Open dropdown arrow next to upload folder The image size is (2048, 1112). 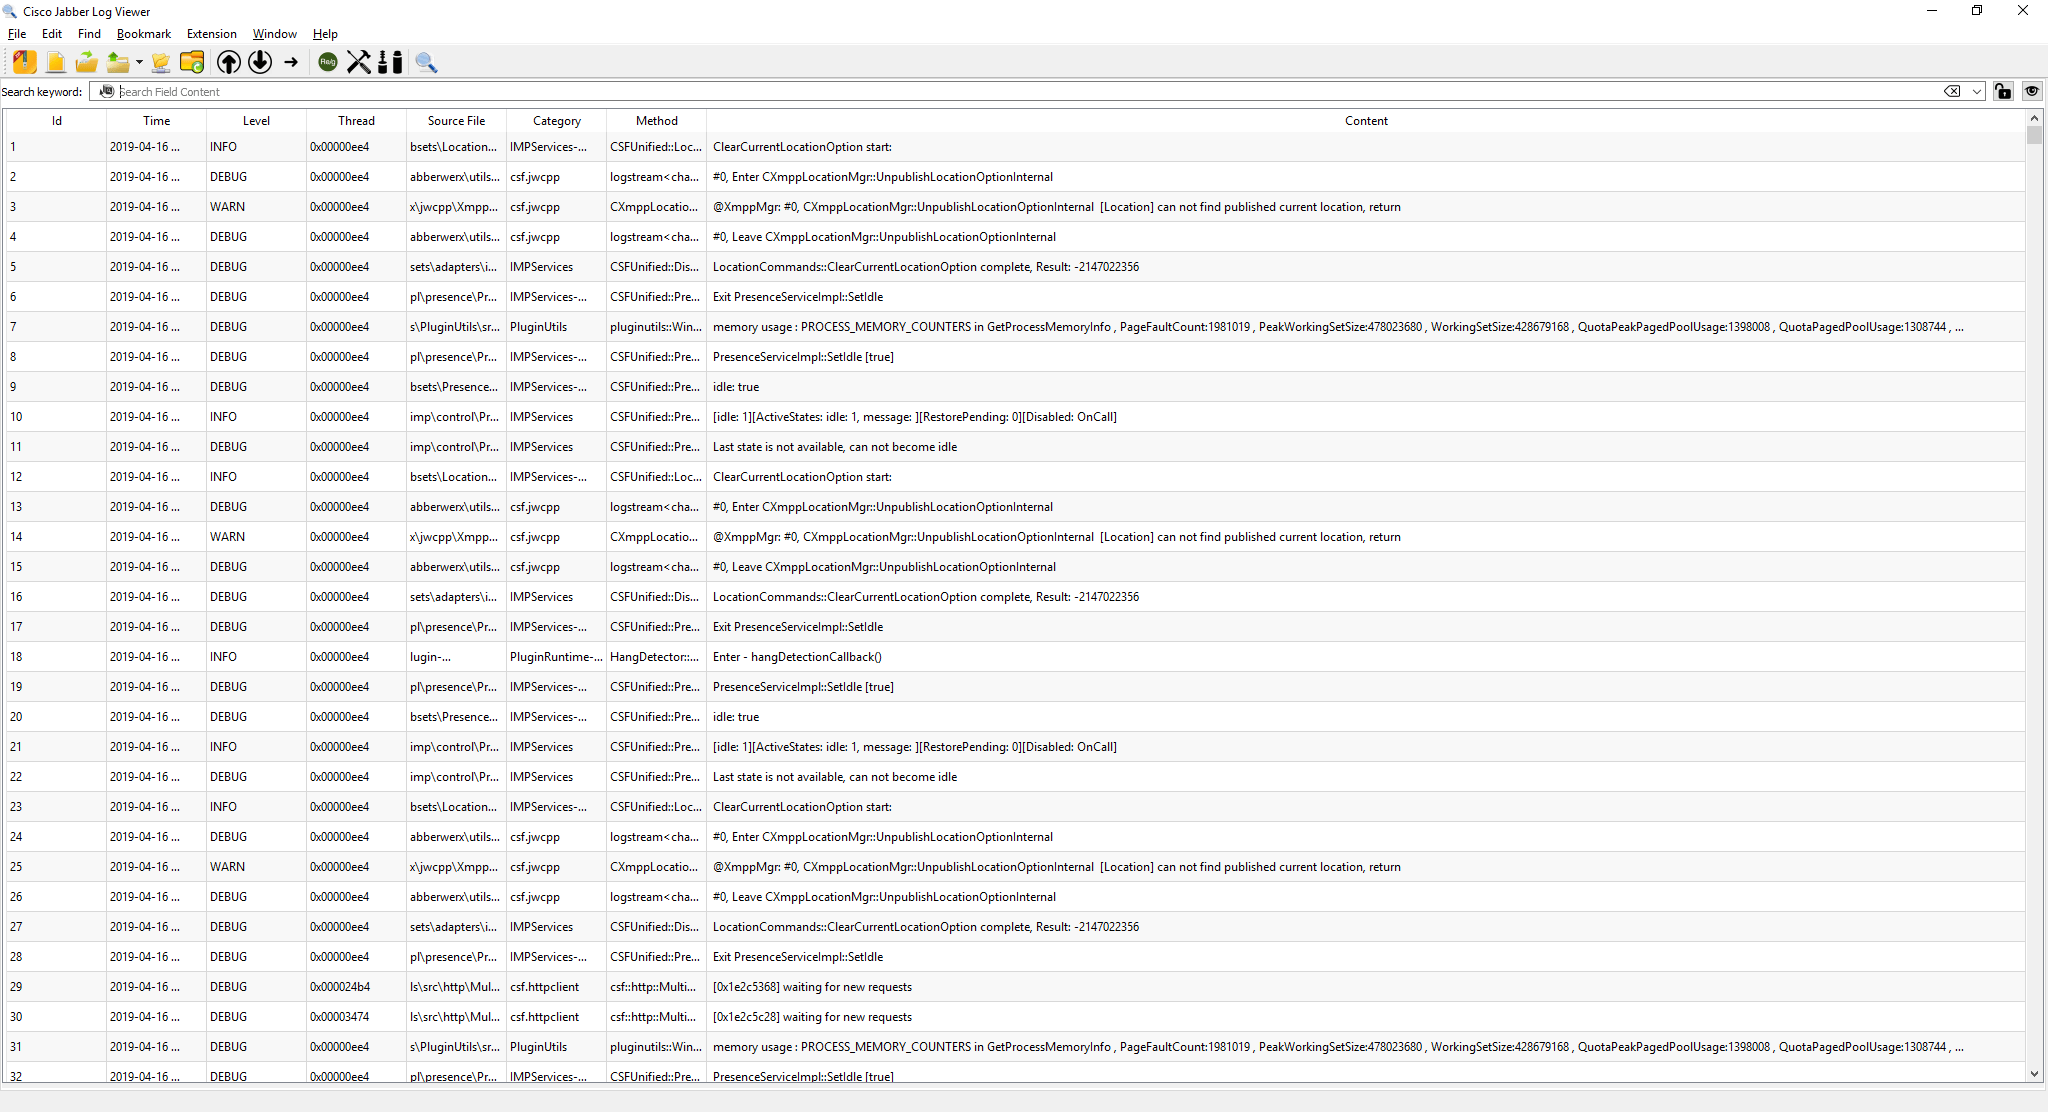coord(139,62)
